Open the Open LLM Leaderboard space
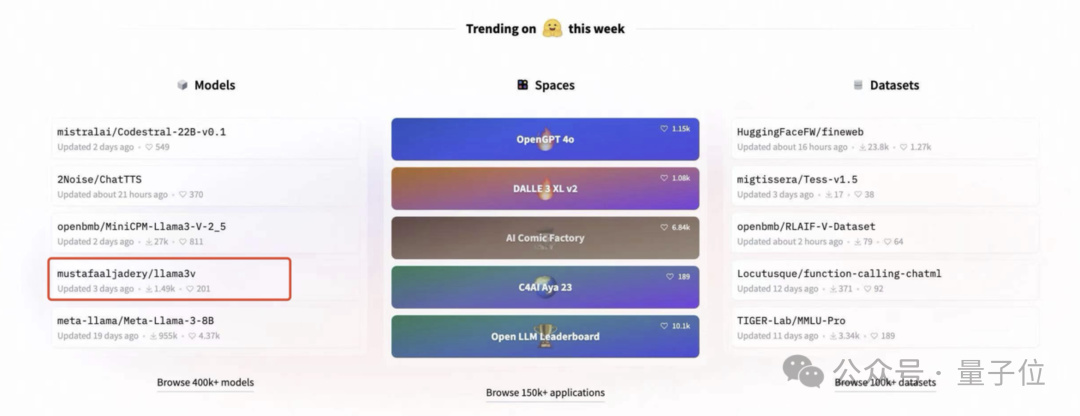 coord(545,336)
